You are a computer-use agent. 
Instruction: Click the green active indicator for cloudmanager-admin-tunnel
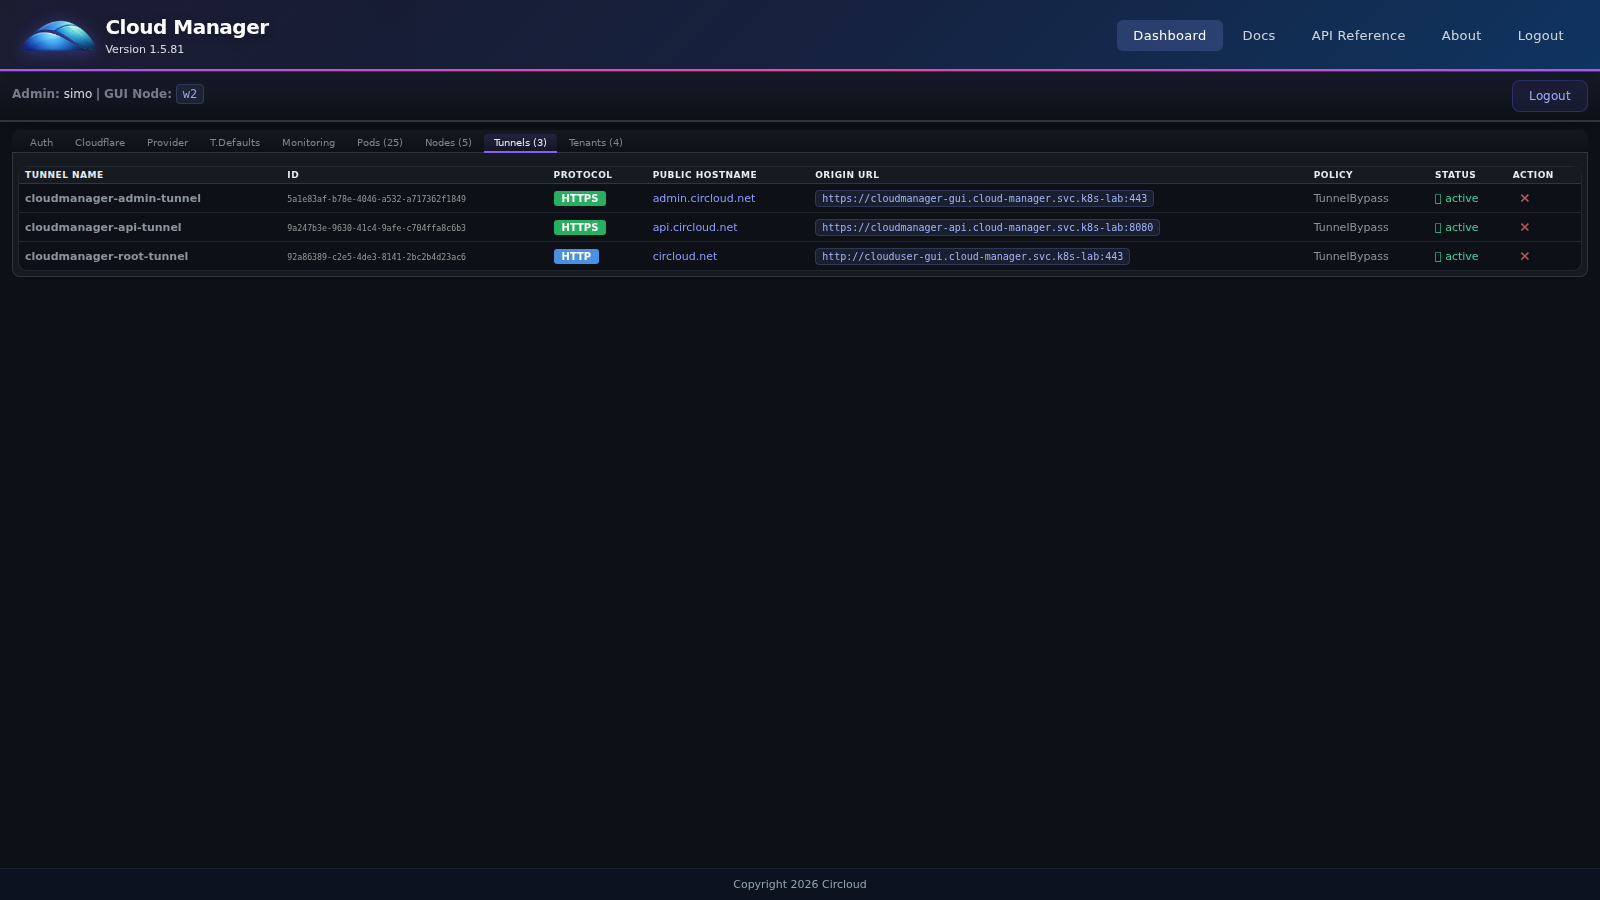1456,198
